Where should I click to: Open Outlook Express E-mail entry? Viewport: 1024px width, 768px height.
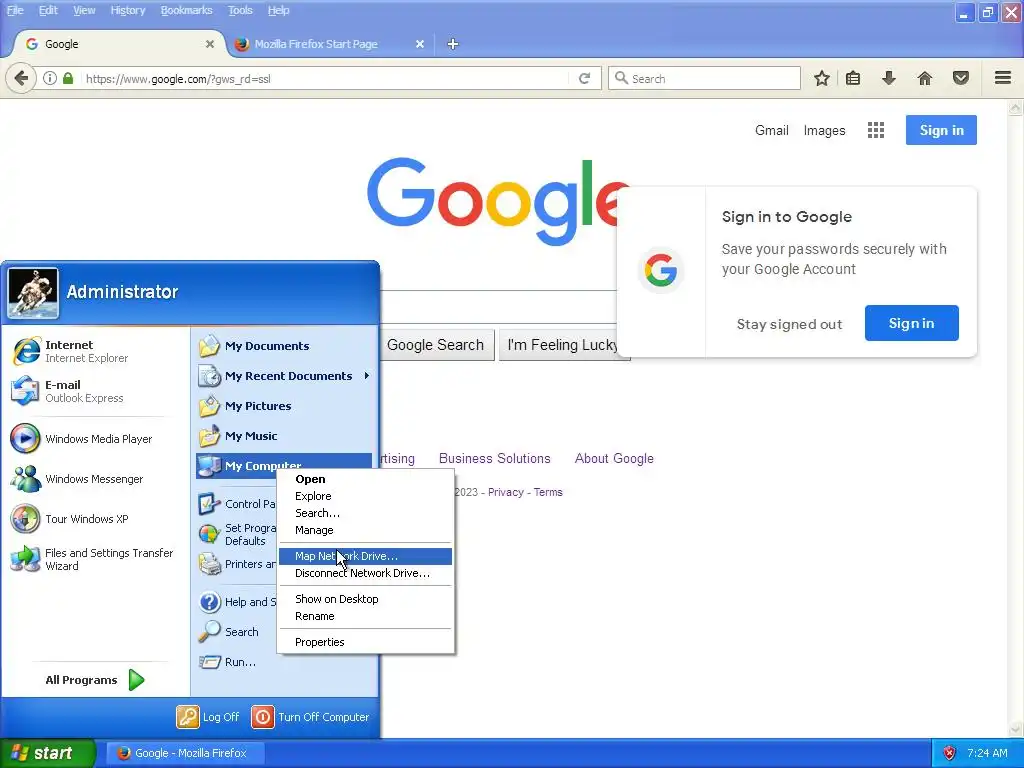coord(93,391)
